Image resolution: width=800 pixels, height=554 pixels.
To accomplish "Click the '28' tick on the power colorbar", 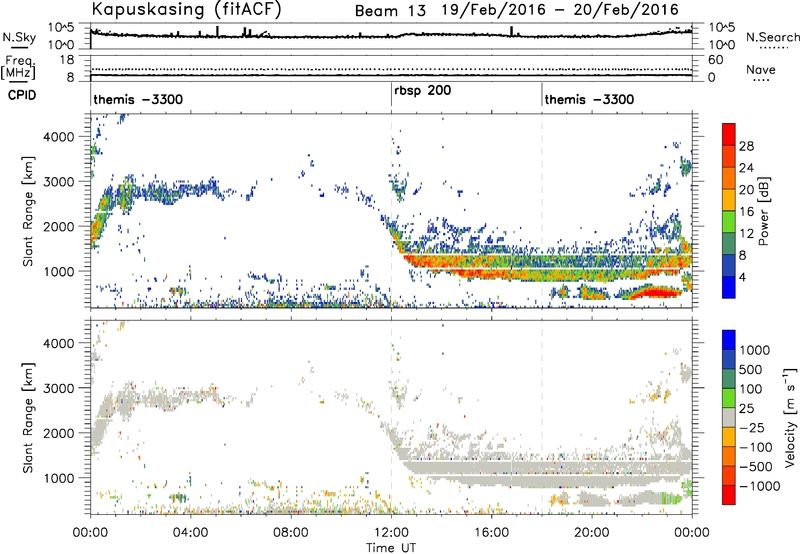I will pyautogui.click(x=746, y=146).
